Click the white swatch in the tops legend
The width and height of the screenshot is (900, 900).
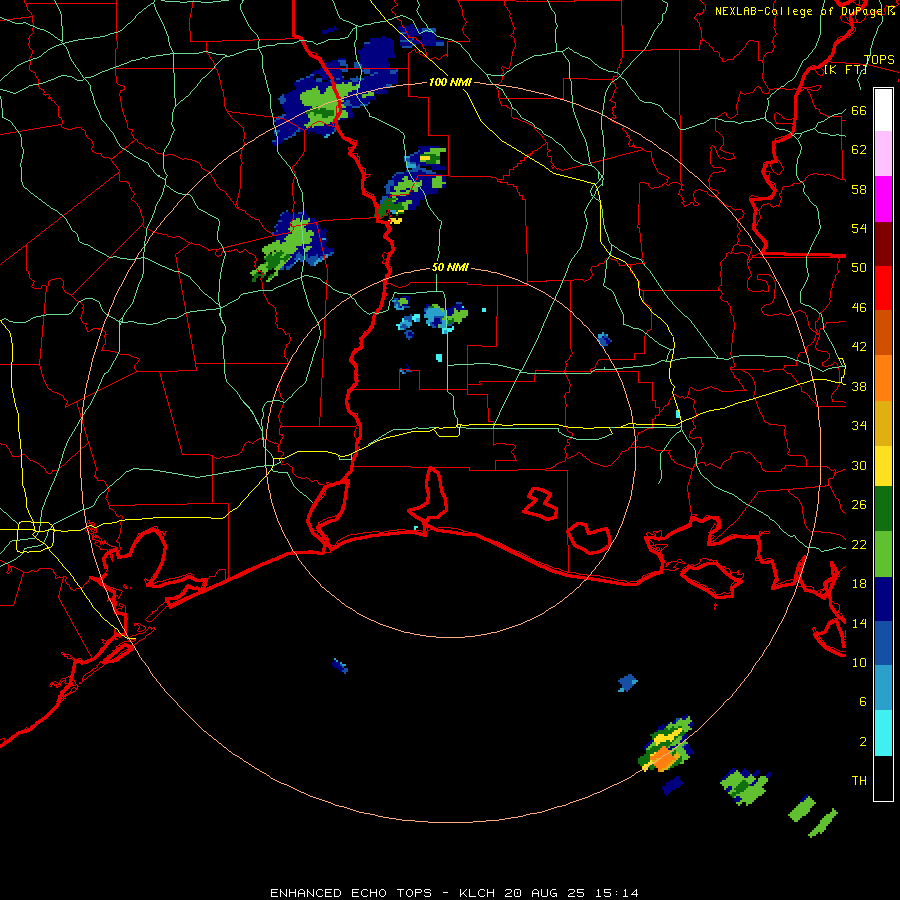[883, 110]
